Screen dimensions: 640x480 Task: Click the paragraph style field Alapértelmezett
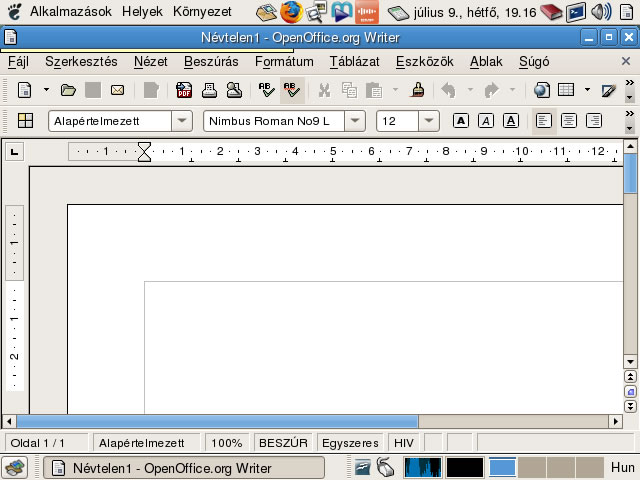tap(110, 121)
